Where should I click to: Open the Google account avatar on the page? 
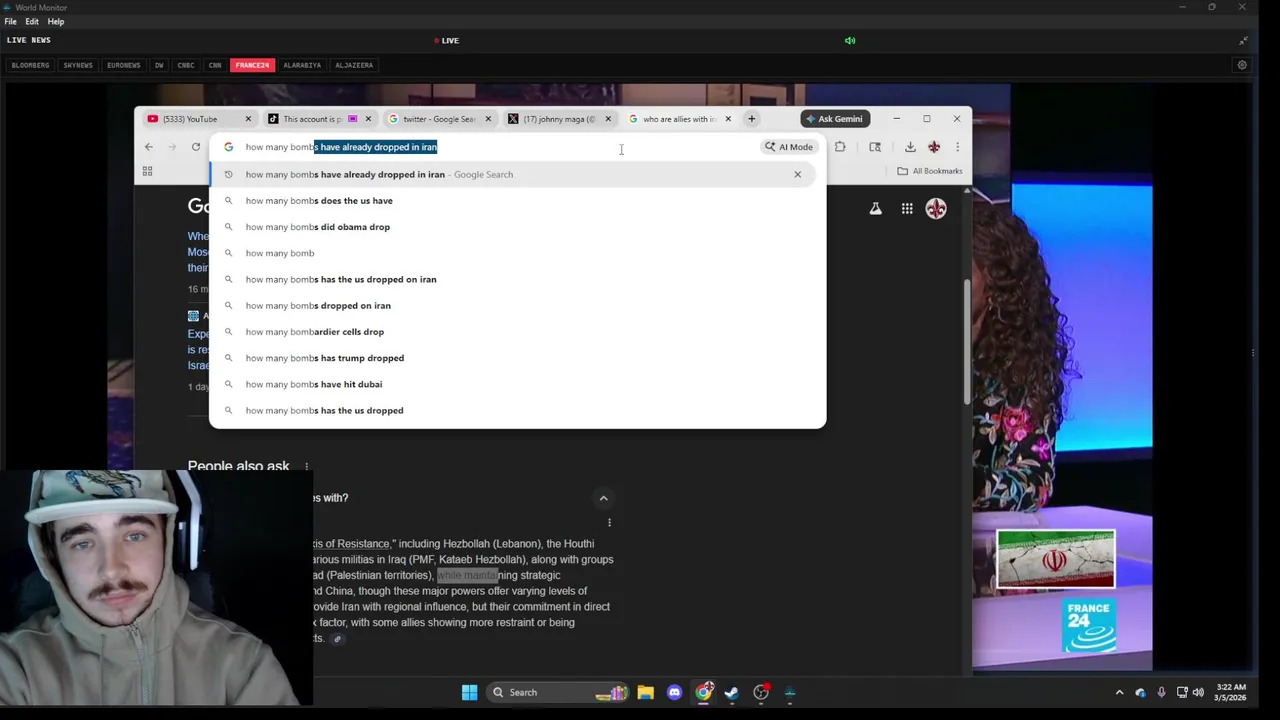point(936,208)
